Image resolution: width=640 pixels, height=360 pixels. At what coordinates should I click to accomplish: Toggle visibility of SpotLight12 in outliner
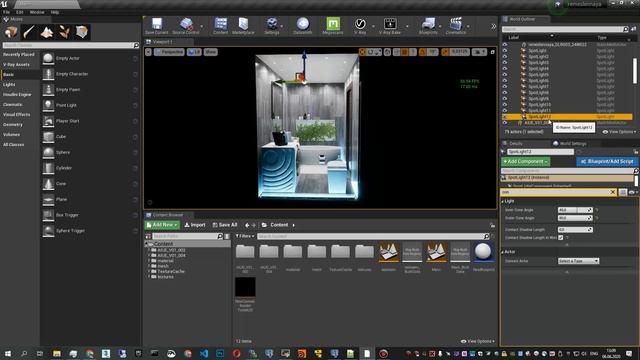tap(505, 117)
